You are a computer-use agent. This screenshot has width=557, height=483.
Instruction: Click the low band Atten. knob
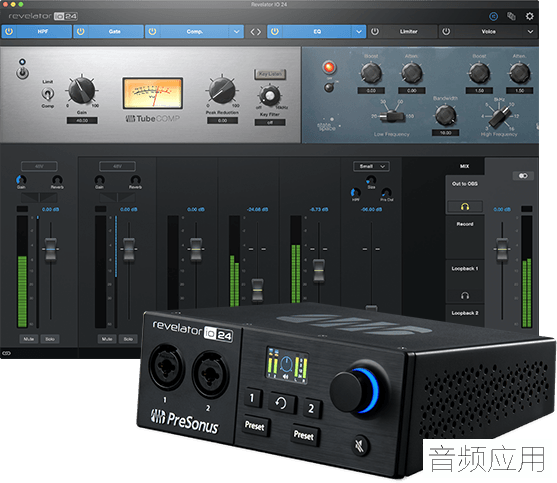coord(411,73)
